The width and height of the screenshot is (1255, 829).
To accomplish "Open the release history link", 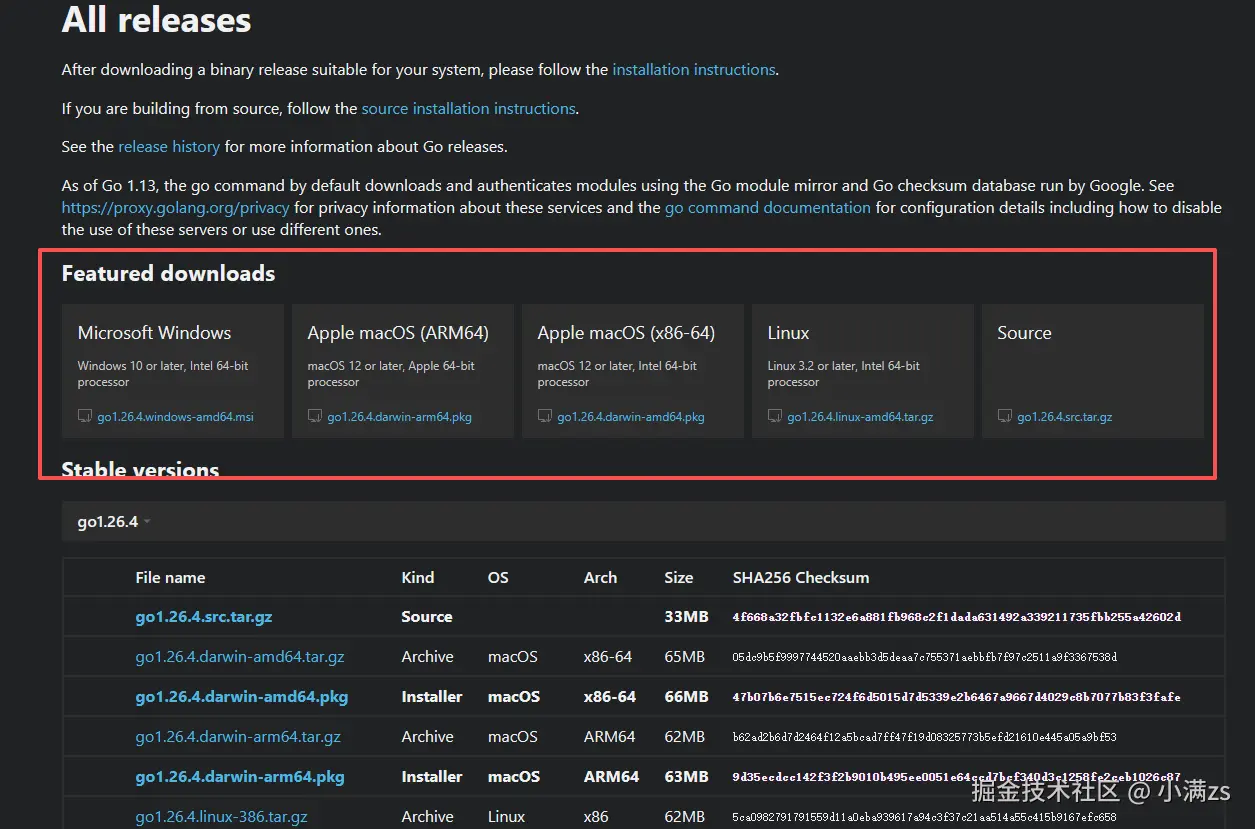I will pos(169,146).
